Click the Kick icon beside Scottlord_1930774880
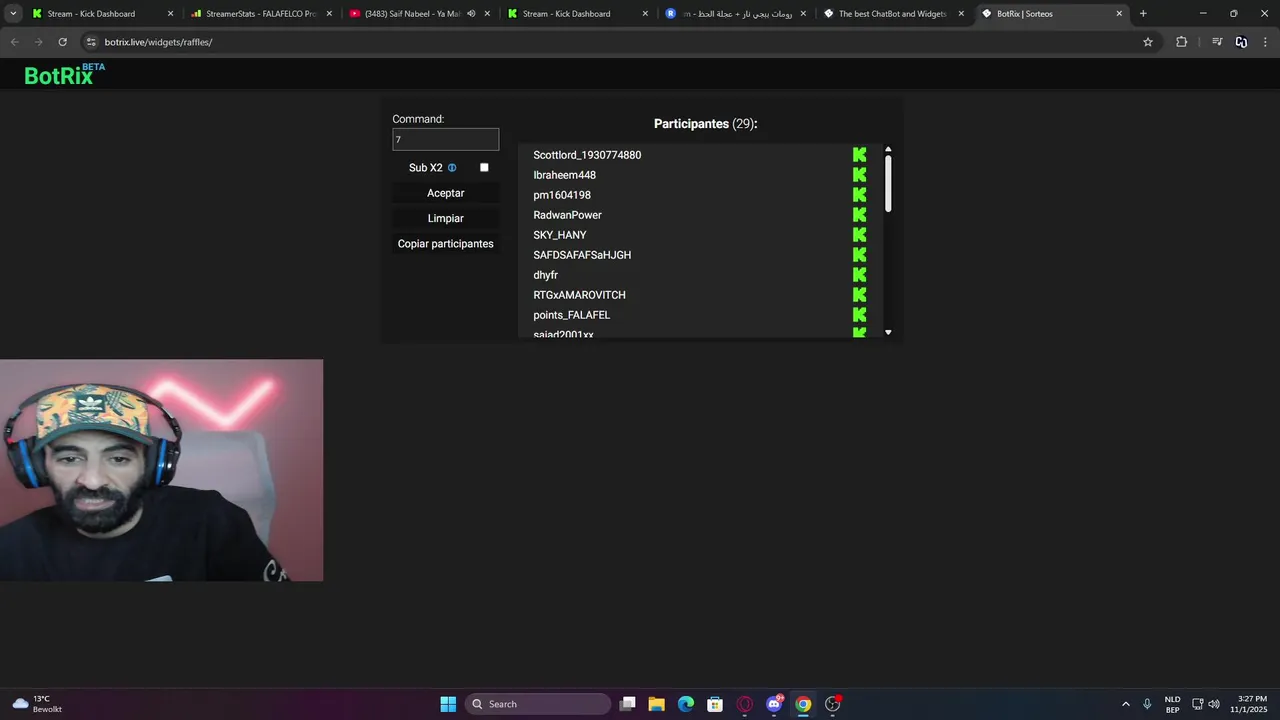This screenshot has height=720, width=1280. coord(859,155)
